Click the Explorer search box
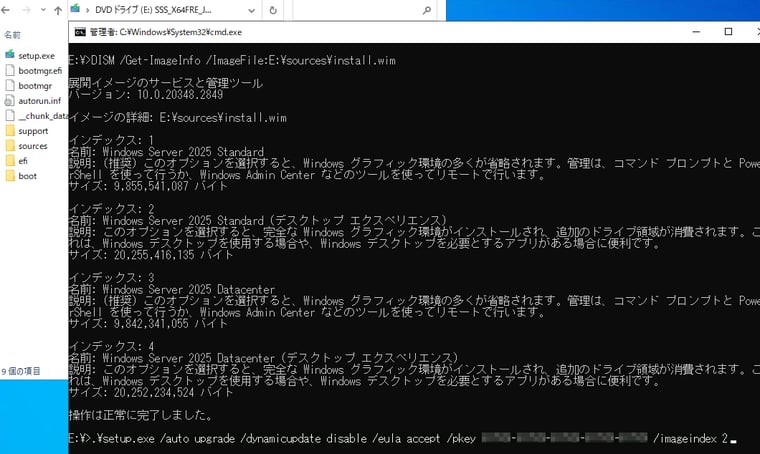 click(x=363, y=10)
